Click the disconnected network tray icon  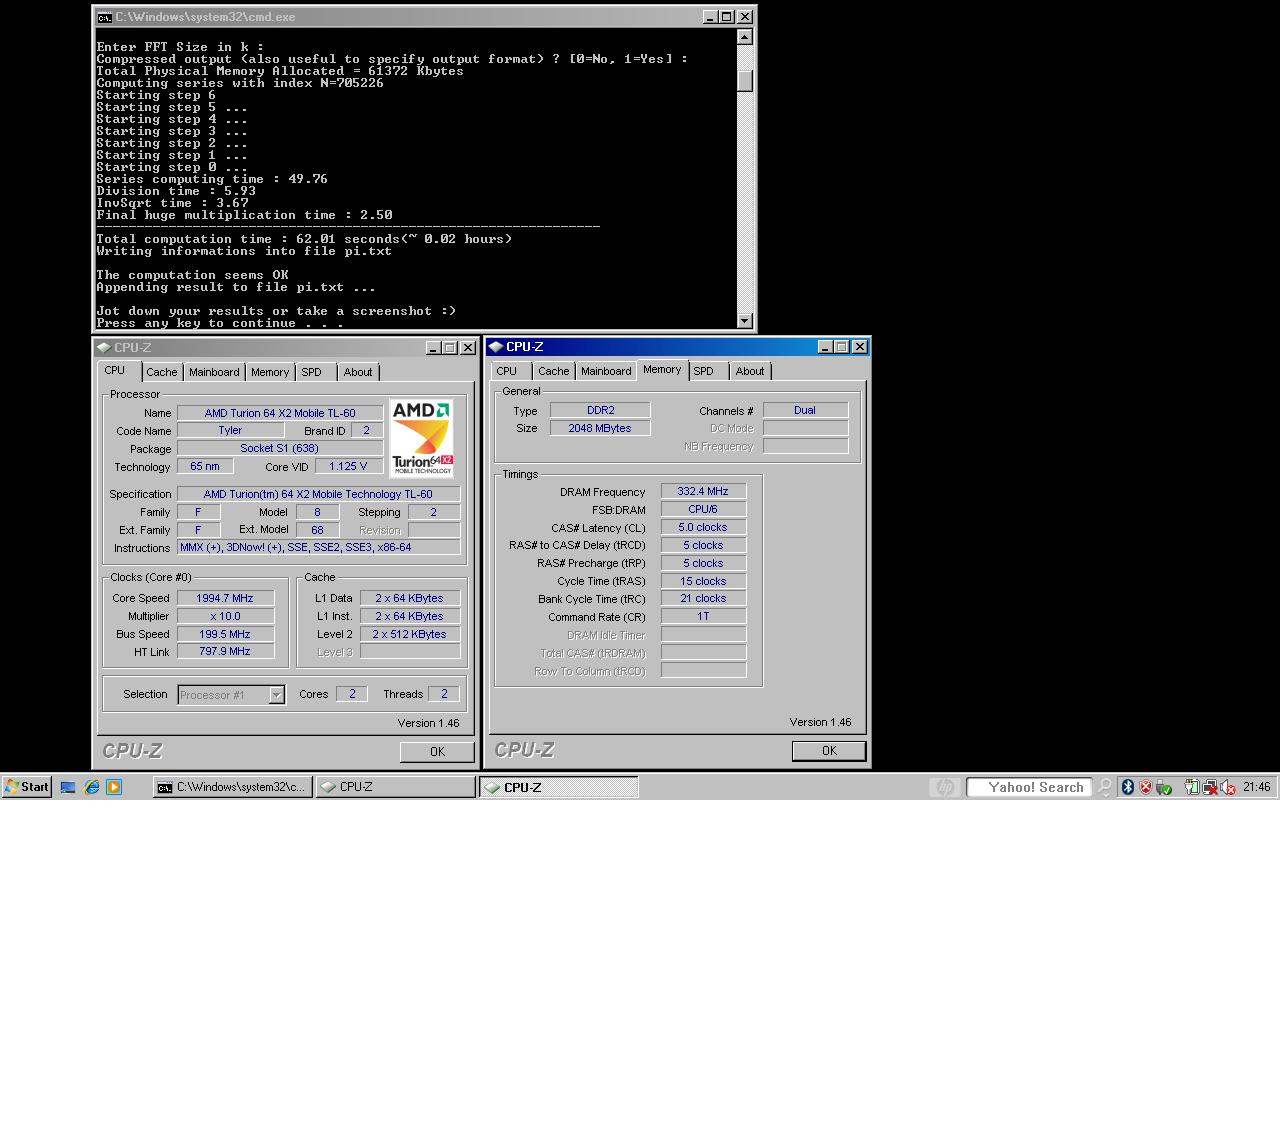click(1210, 787)
